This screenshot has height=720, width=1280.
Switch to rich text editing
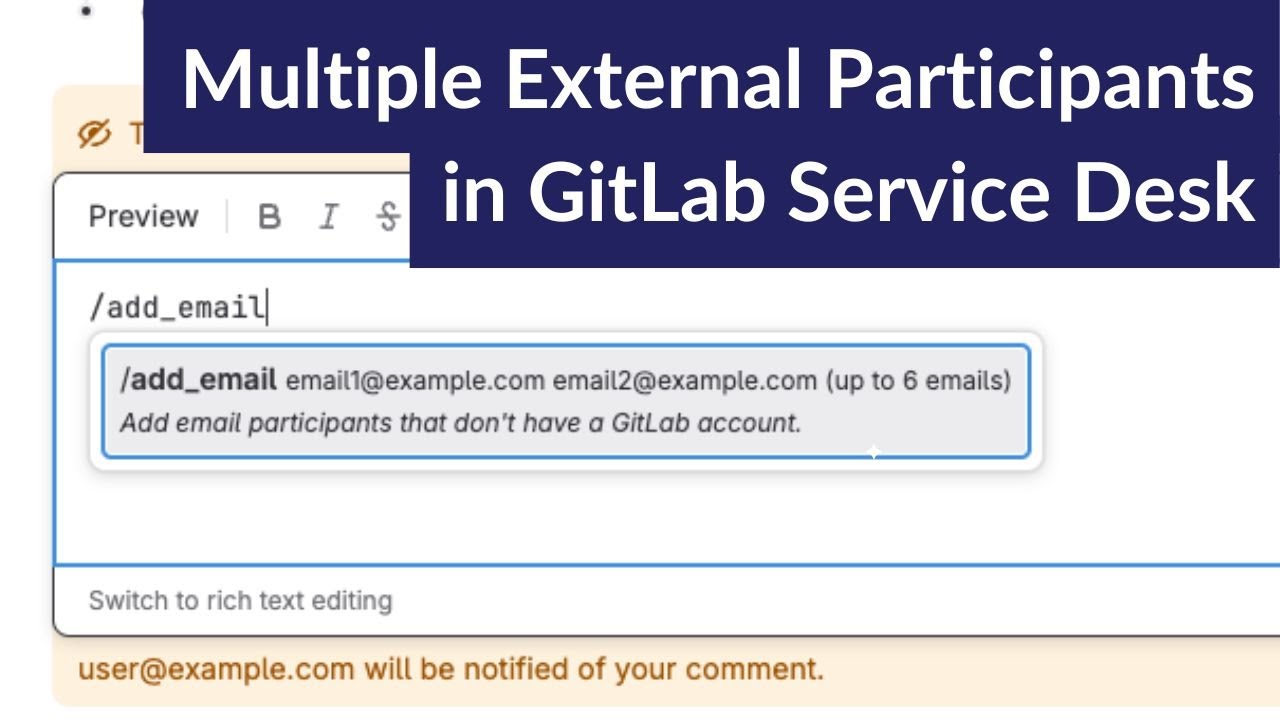(240, 601)
